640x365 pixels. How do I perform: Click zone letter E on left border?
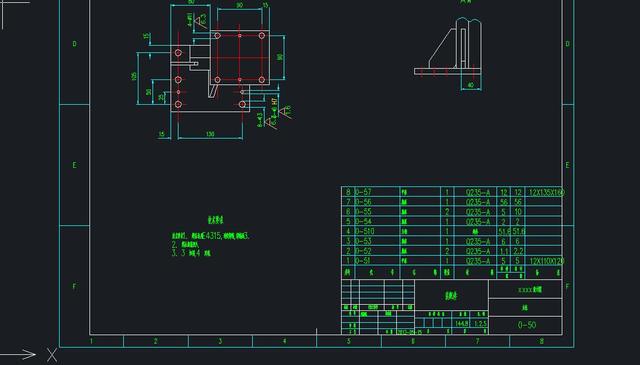pos(74,165)
